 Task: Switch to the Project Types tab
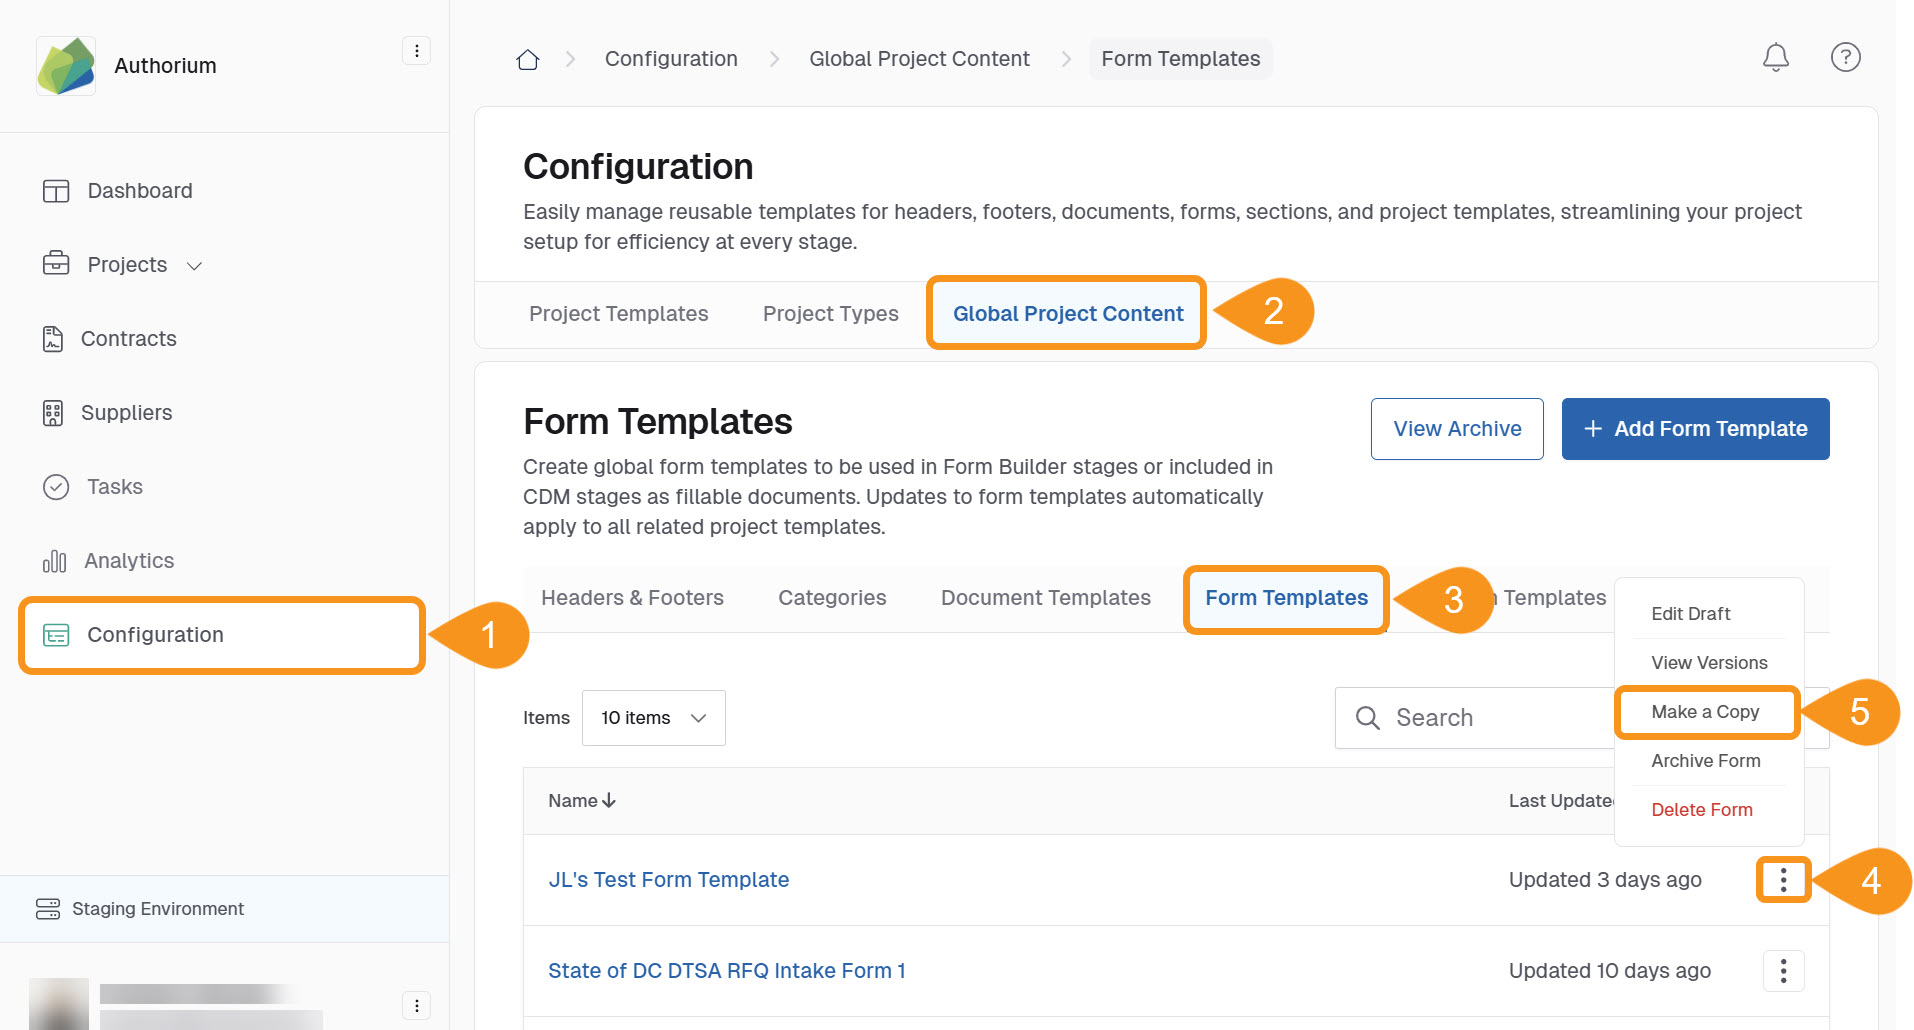pyautogui.click(x=830, y=314)
